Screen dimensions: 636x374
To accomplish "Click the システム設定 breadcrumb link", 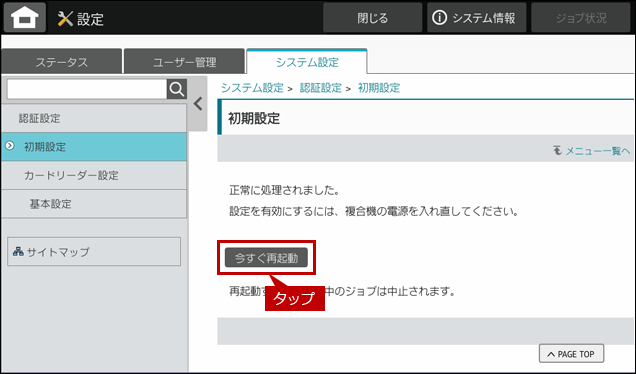I will tap(252, 88).
